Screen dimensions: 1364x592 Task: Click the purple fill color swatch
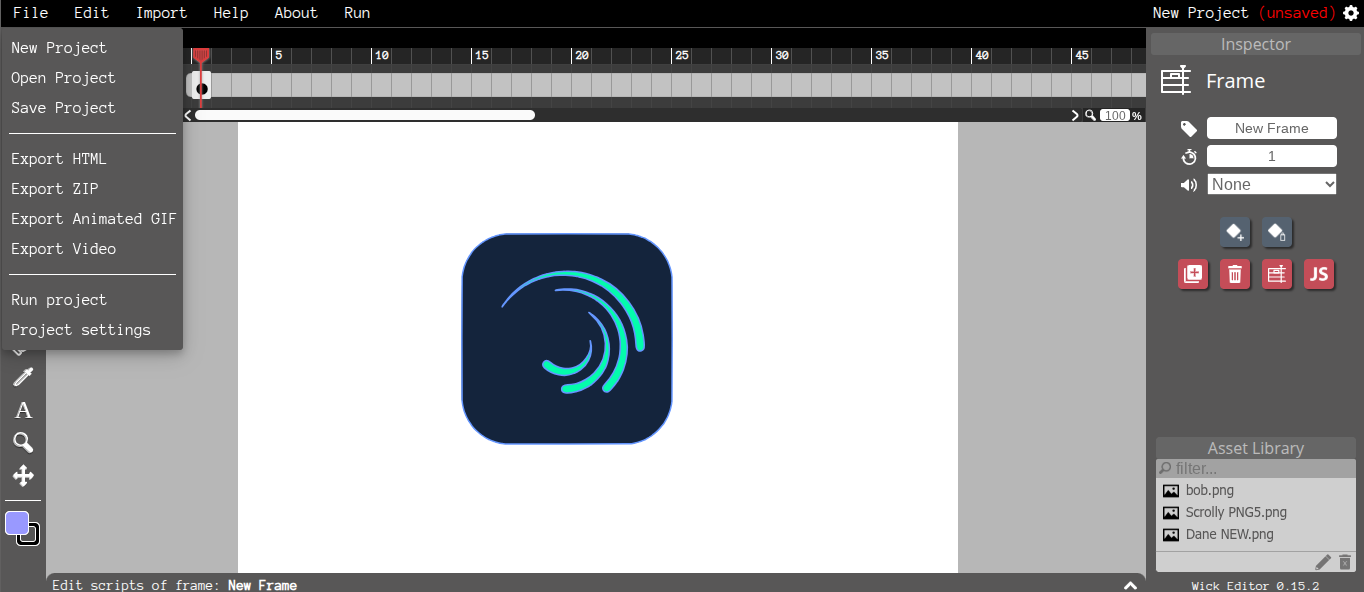pyautogui.click(x=17, y=523)
